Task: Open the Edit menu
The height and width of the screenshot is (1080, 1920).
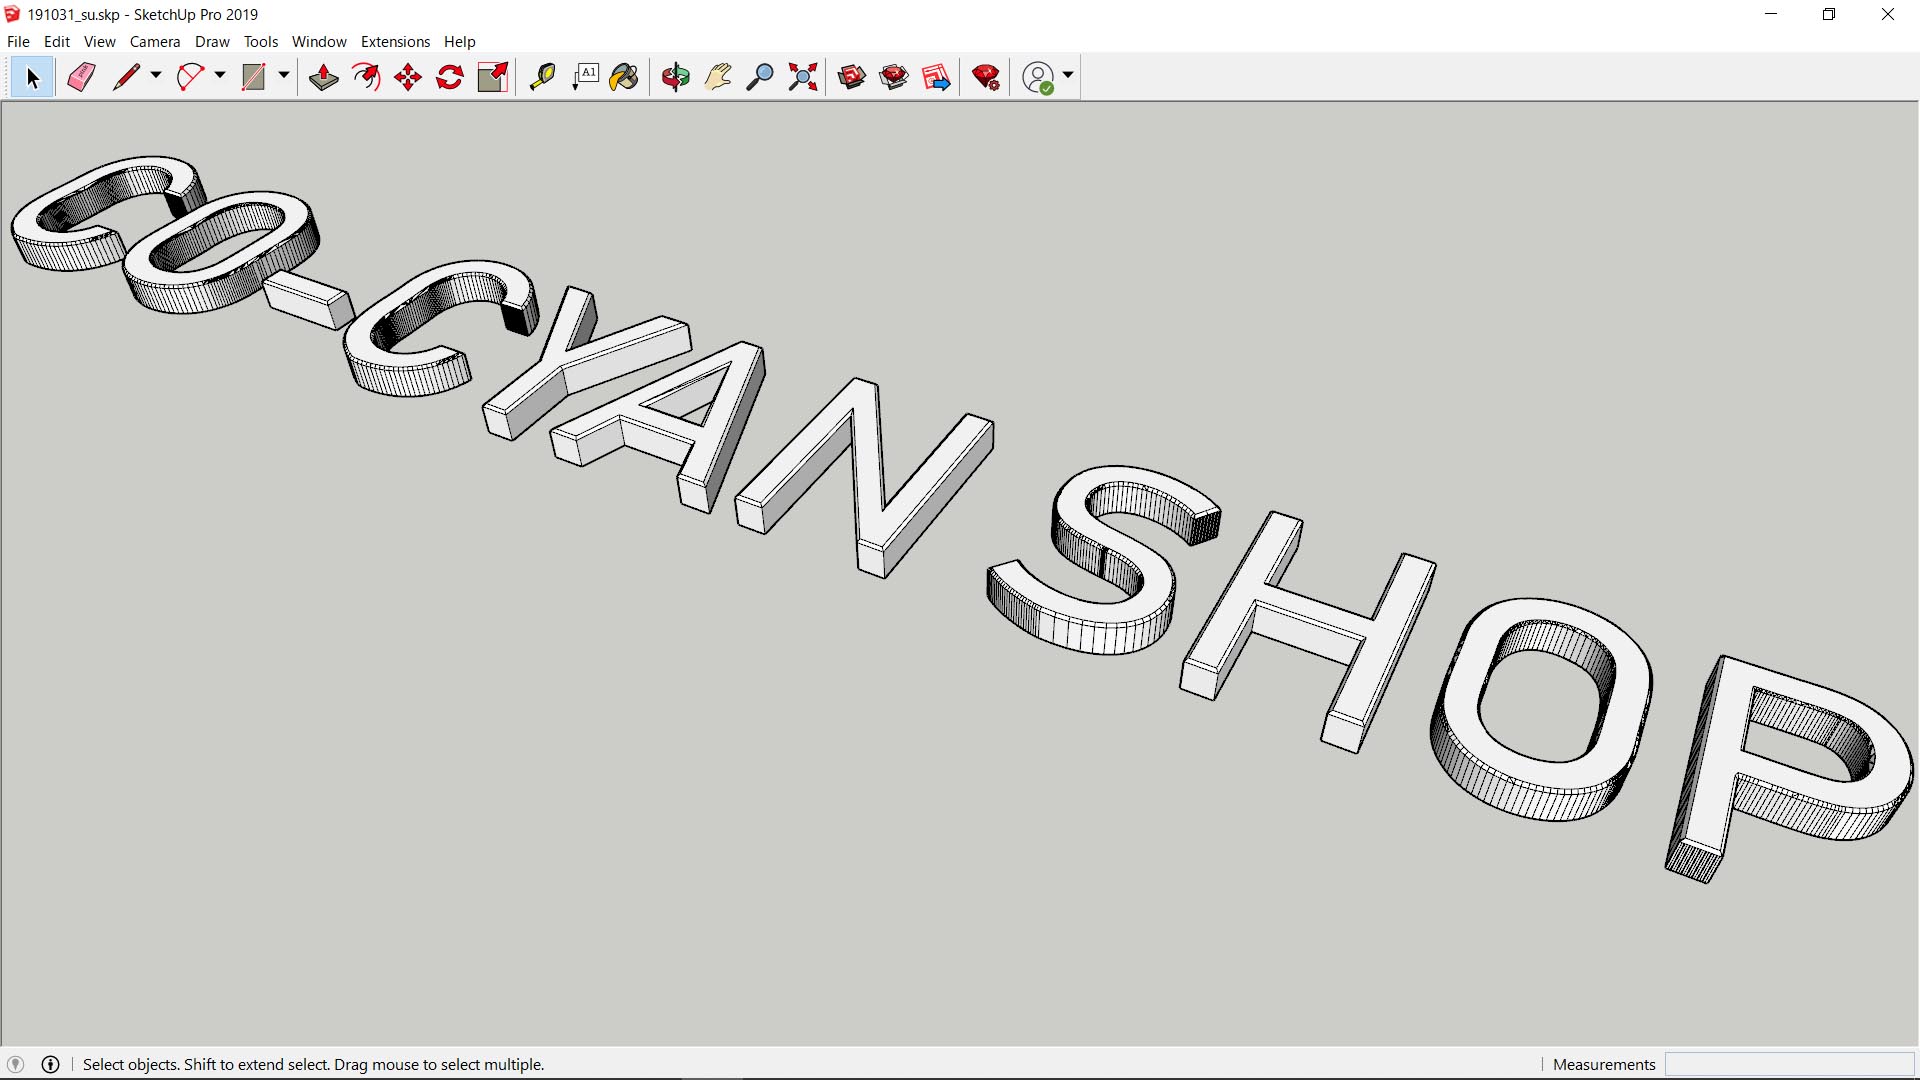Action: click(57, 42)
